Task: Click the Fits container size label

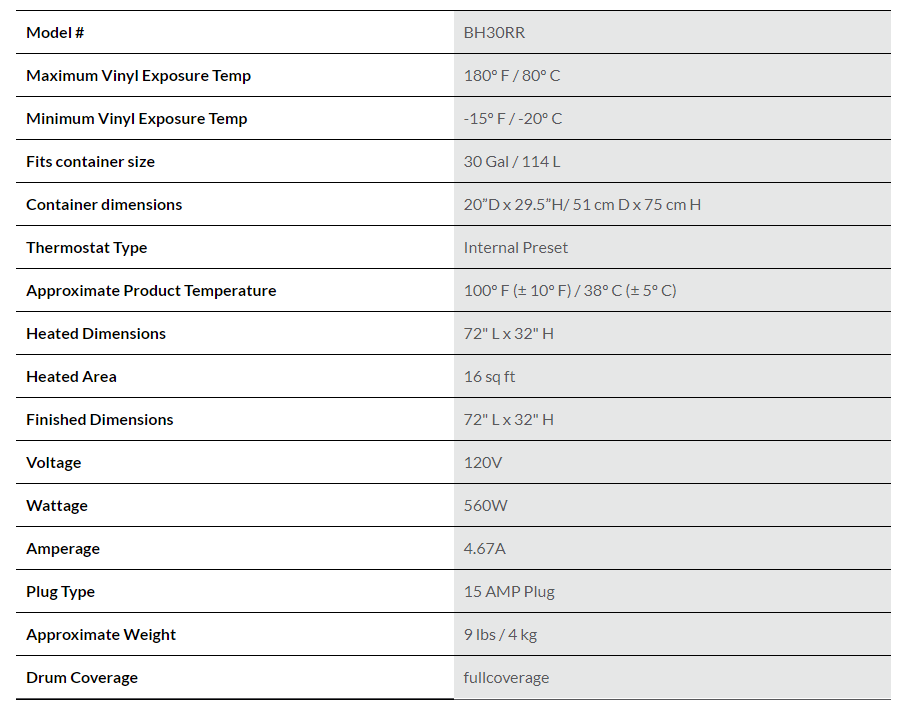Action: coord(90,162)
